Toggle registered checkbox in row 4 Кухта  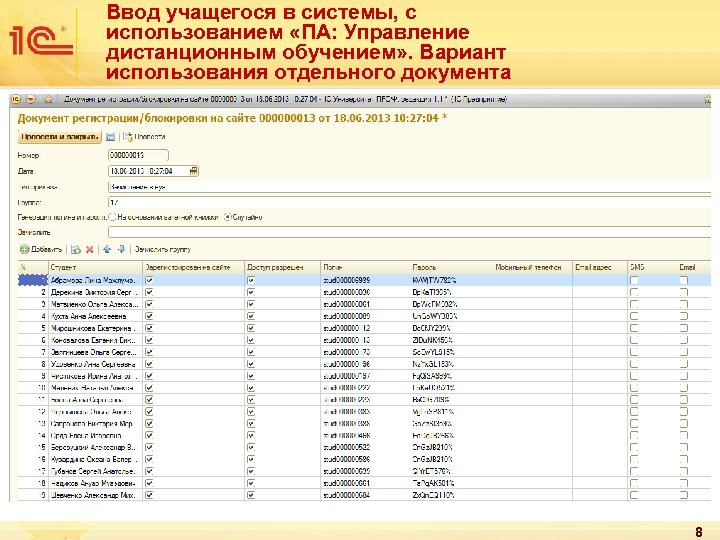(x=149, y=316)
